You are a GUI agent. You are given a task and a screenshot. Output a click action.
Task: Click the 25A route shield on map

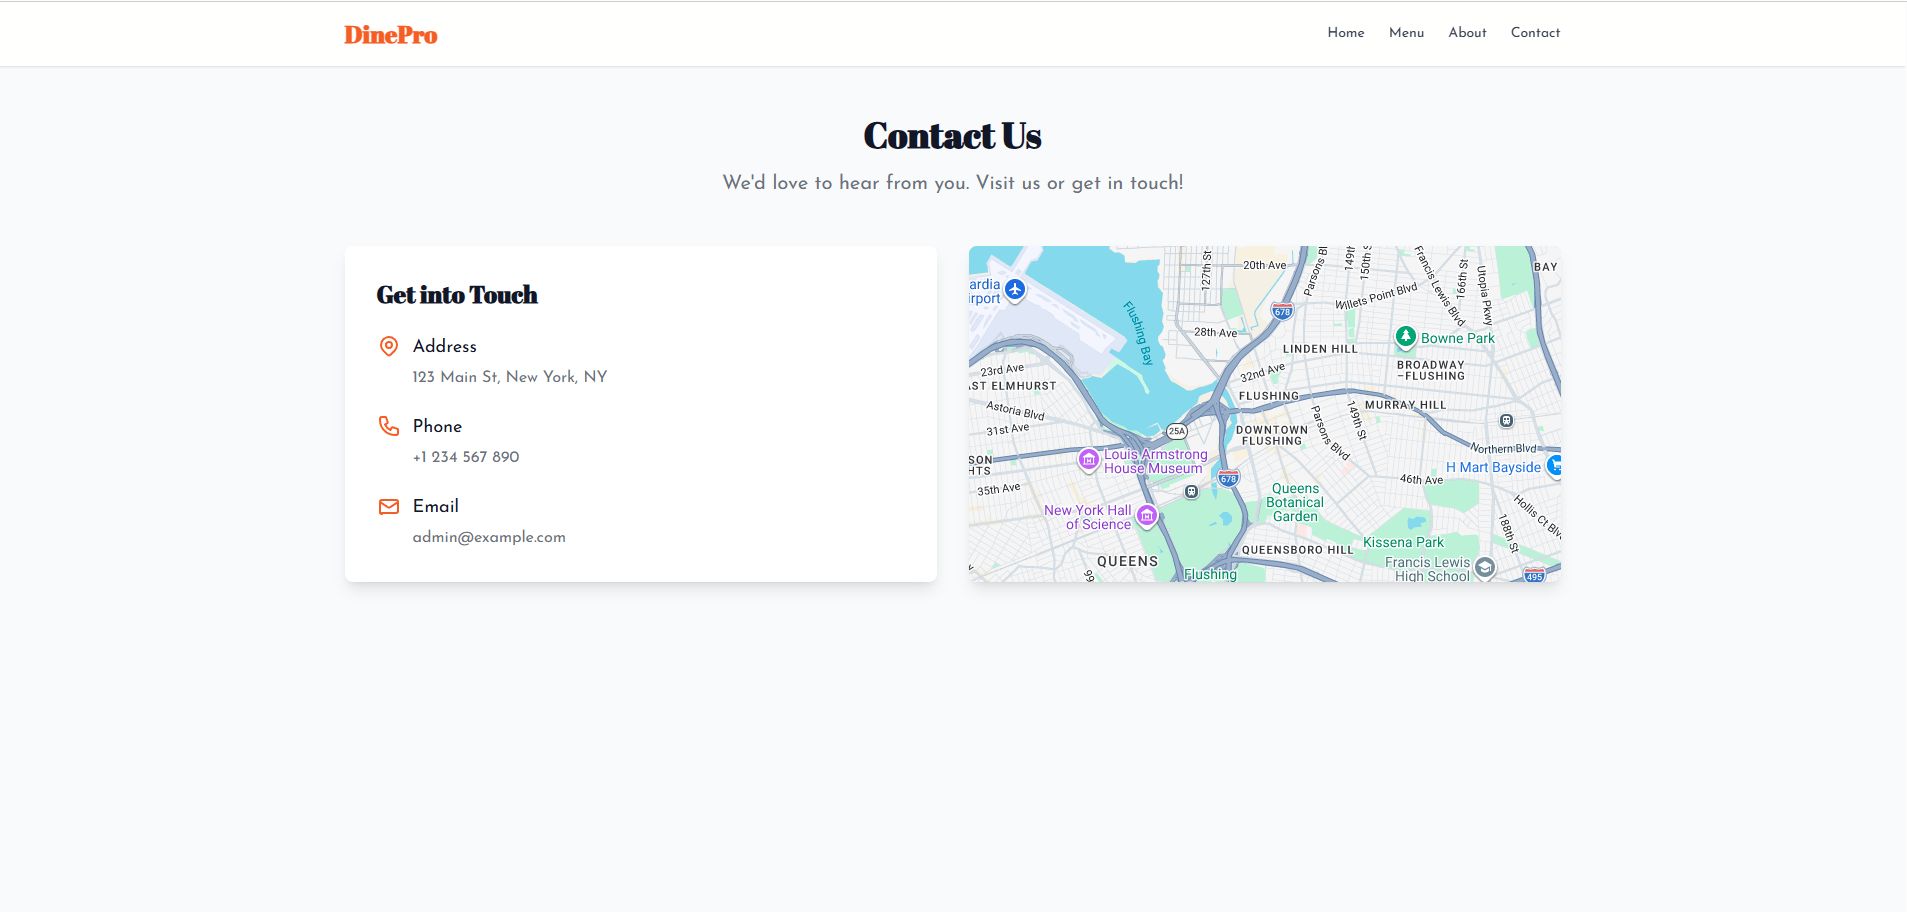click(x=1177, y=431)
